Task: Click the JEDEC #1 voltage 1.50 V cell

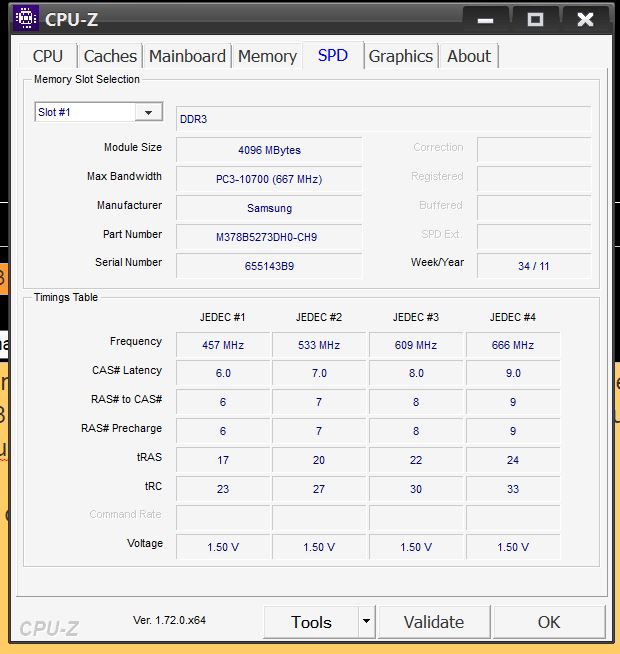Action: point(223,546)
